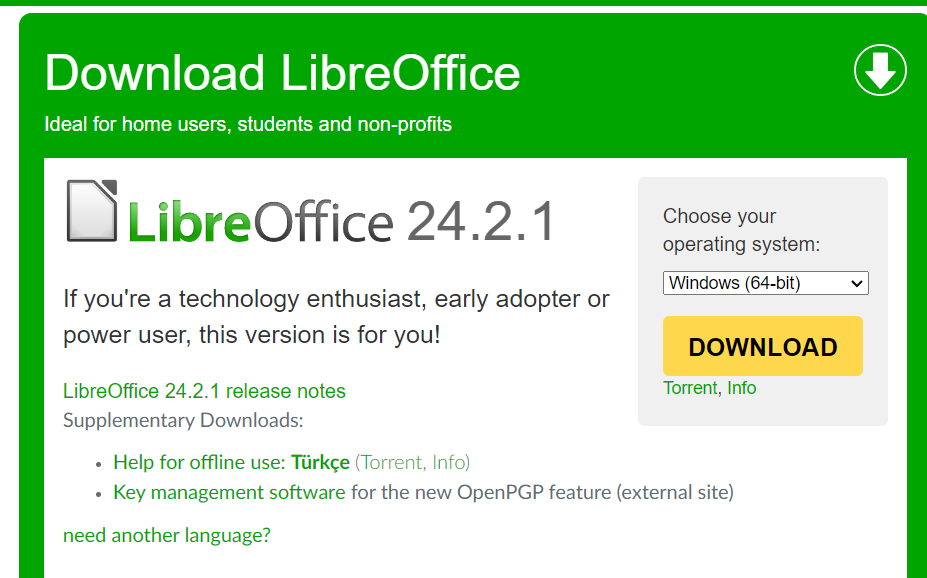927x578 pixels.
Task: Download Help for offline use Türkçe
Action: (x=231, y=462)
